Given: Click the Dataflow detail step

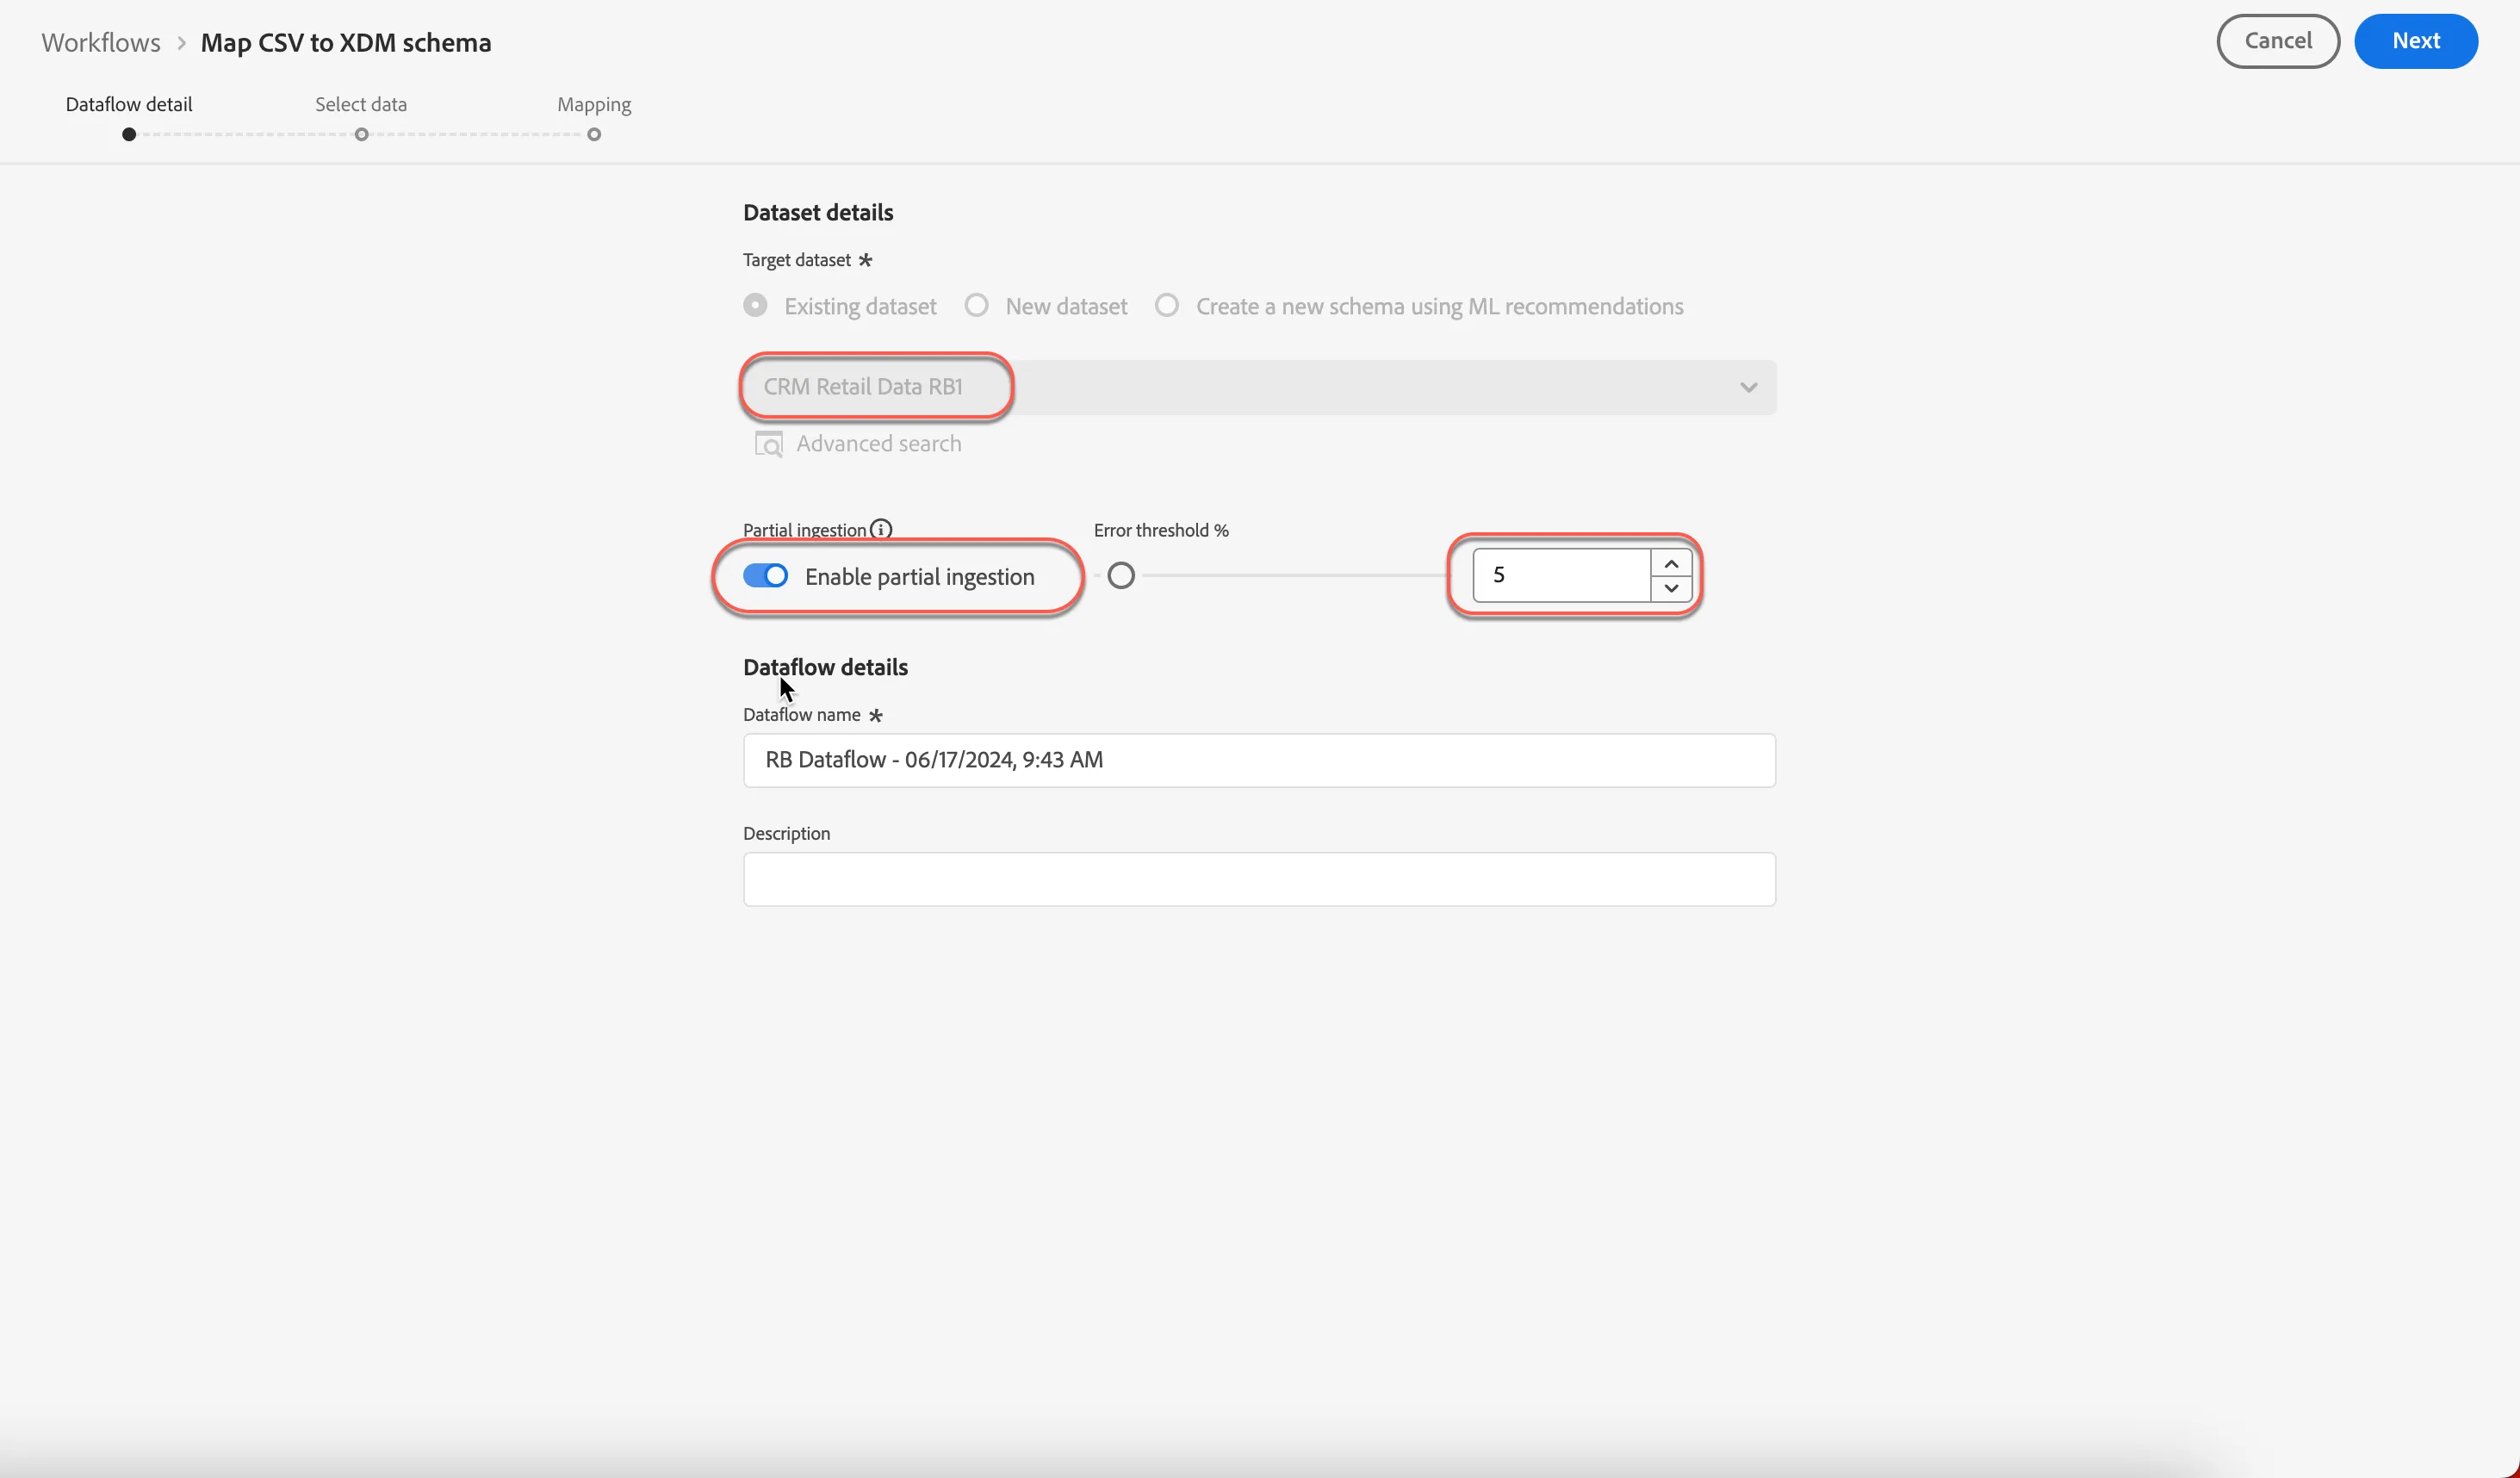Looking at the screenshot, I should pyautogui.click(x=129, y=104).
